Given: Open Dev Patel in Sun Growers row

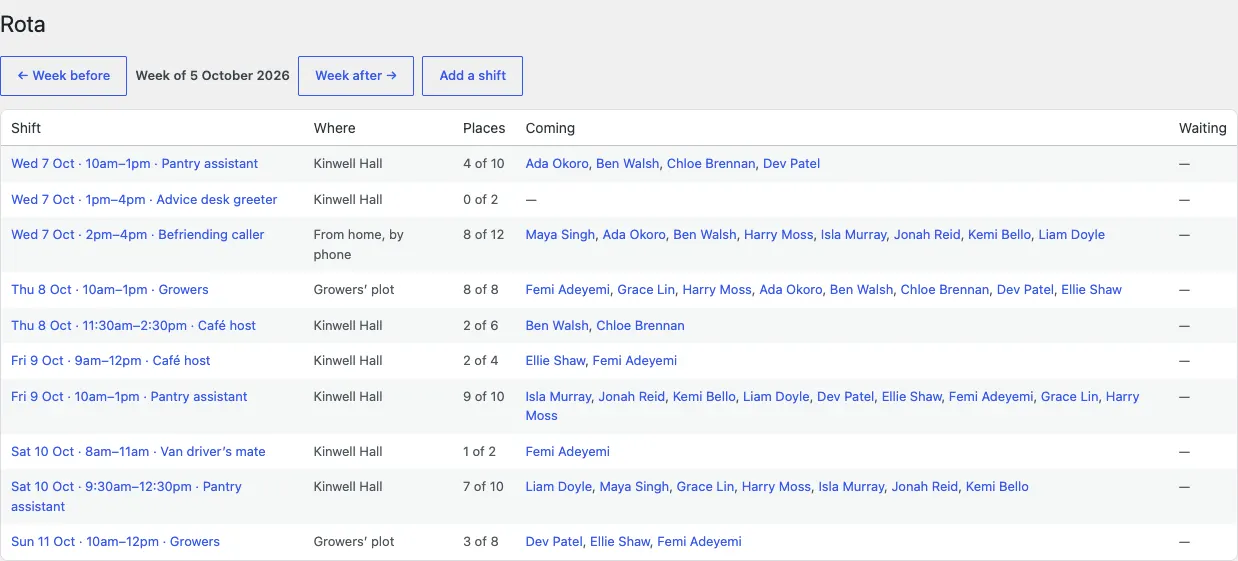Looking at the screenshot, I should [x=554, y=542].
